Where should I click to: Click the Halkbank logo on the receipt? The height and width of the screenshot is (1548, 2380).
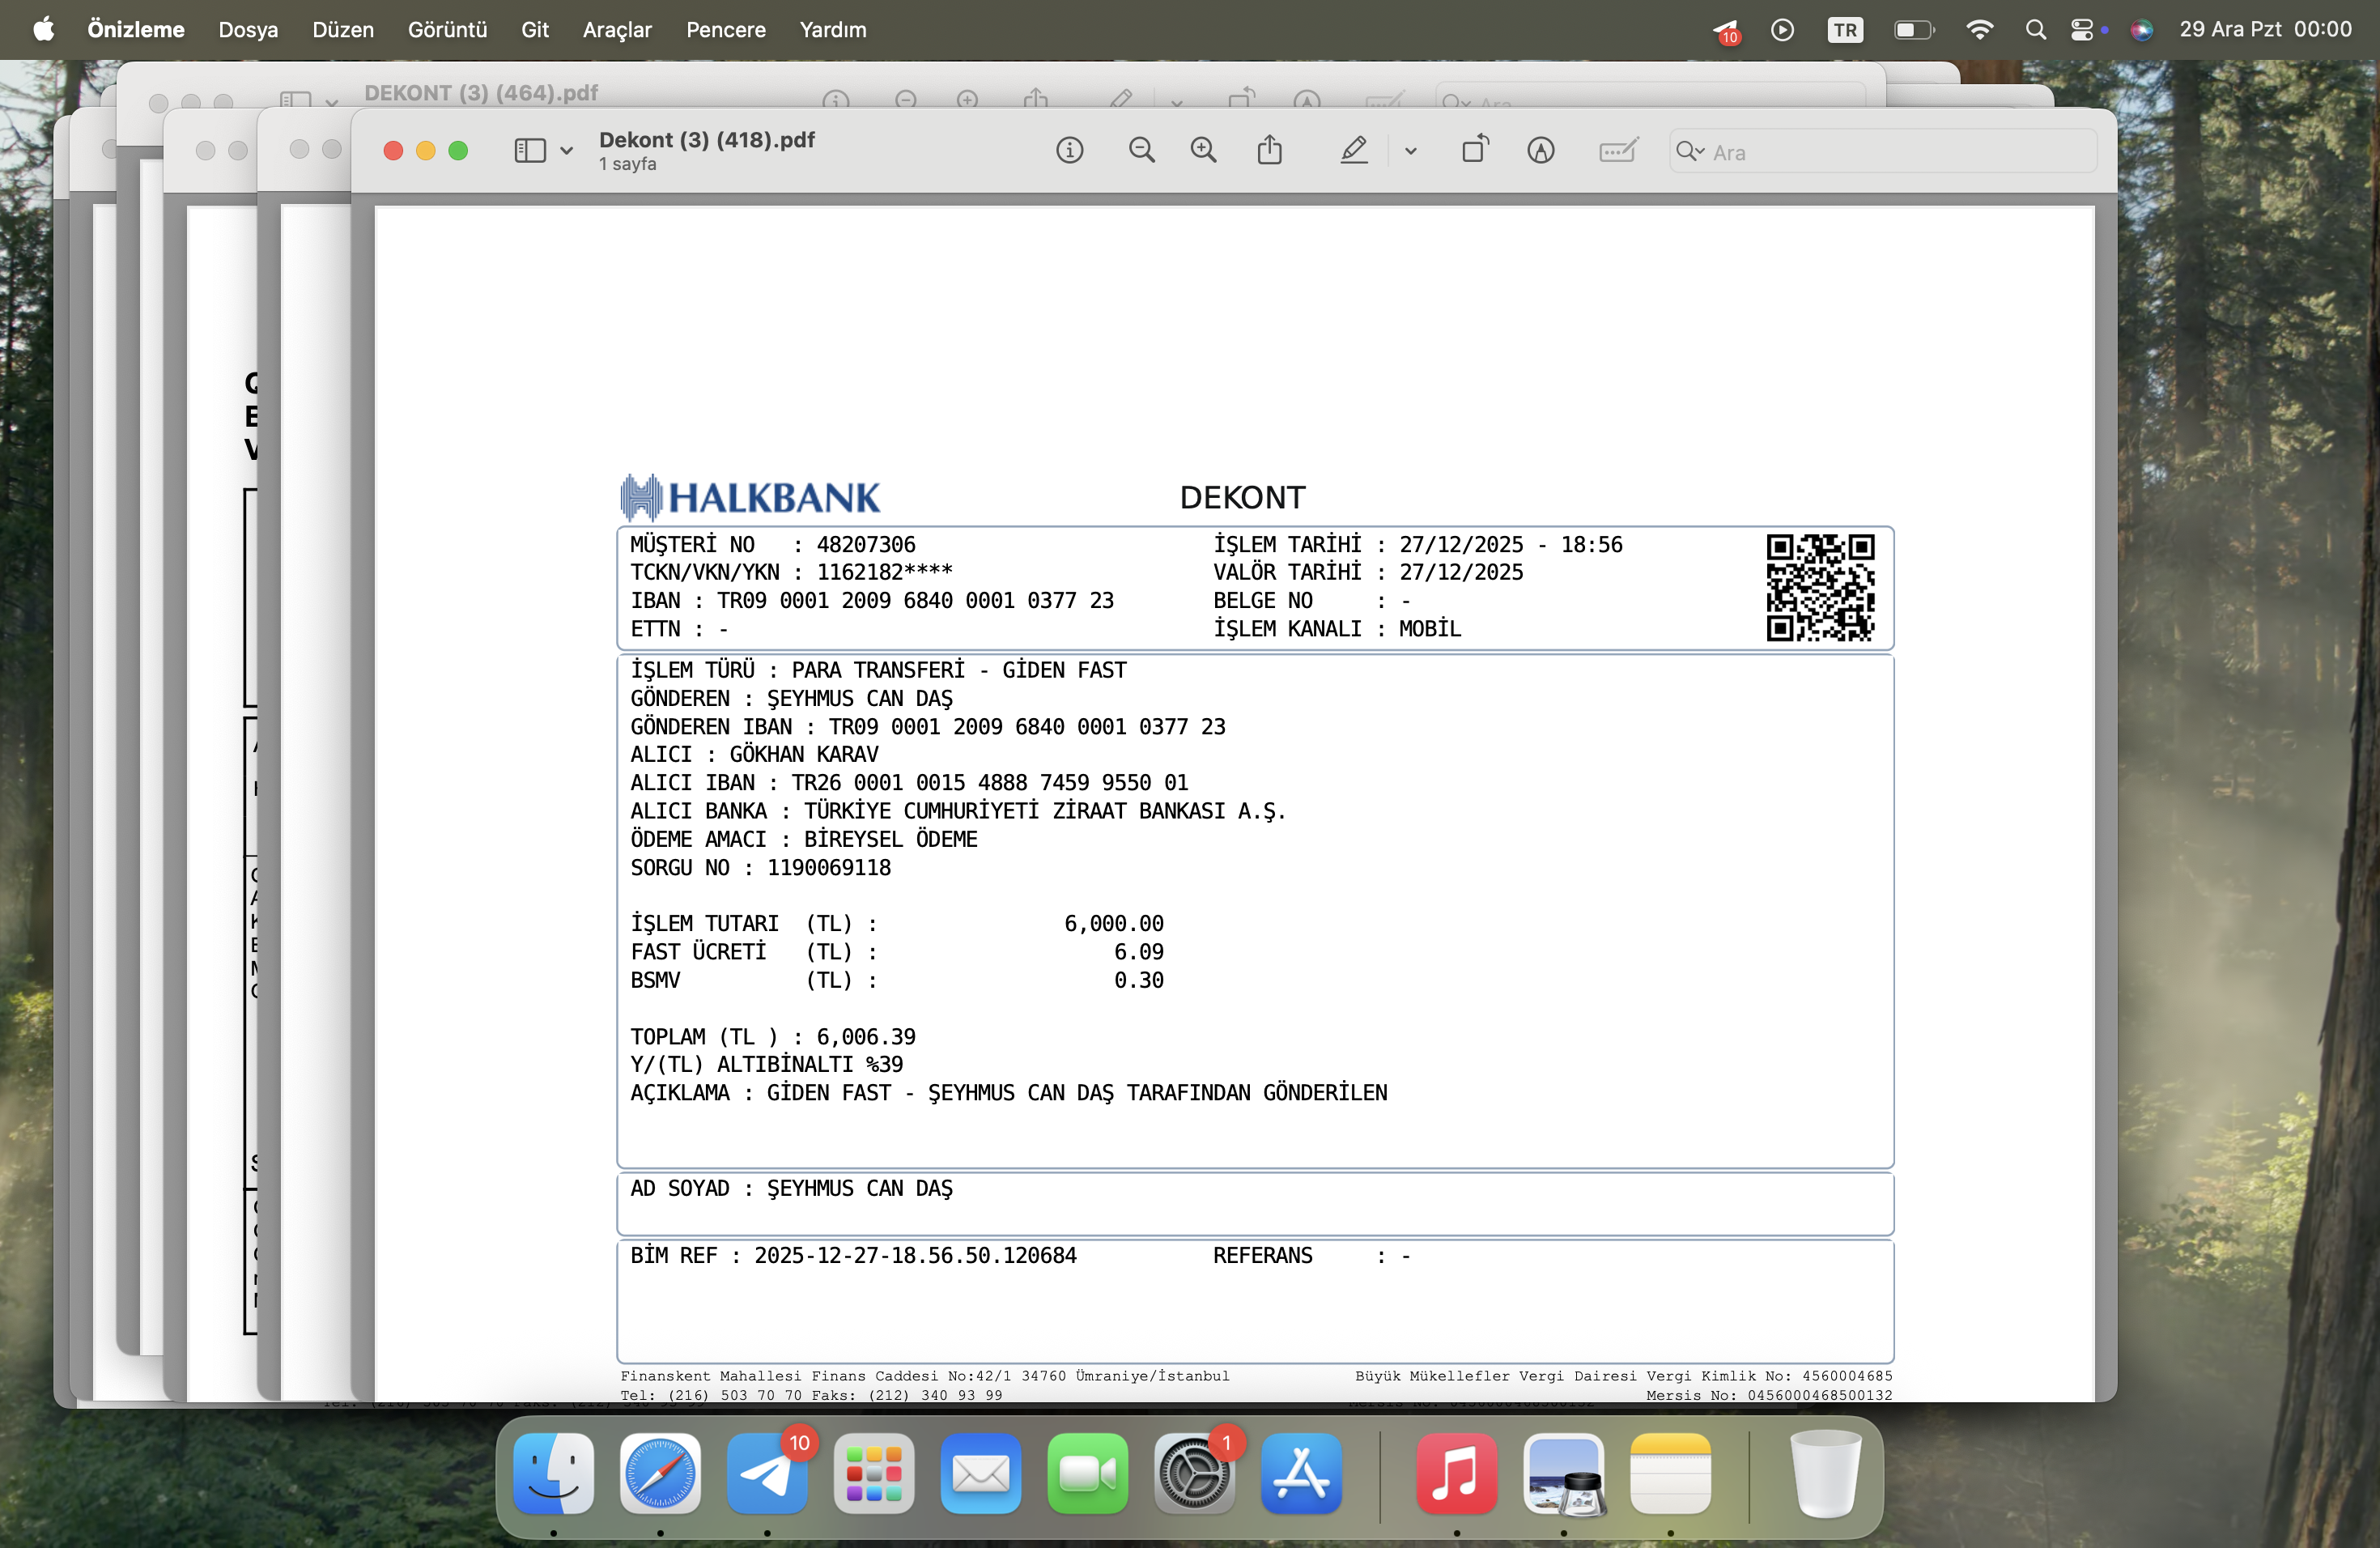(750, 497)
